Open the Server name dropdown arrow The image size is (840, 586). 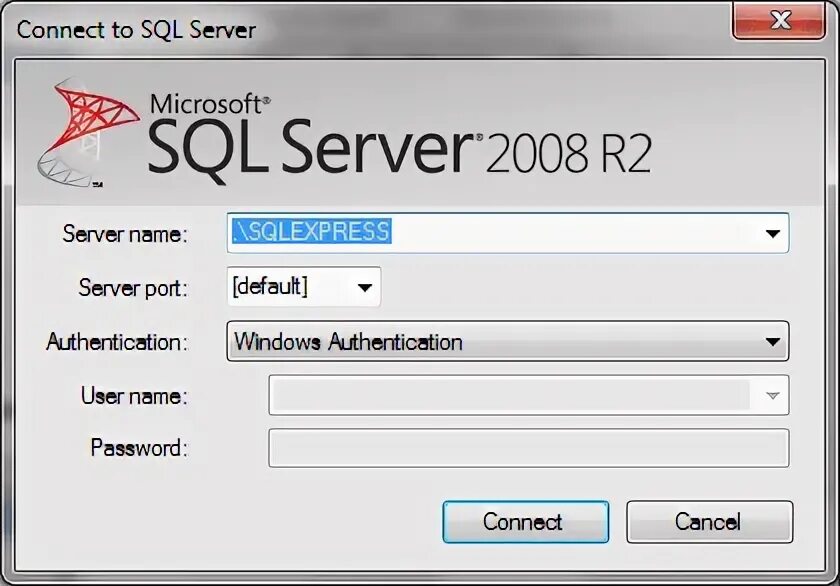[x=772, y=234]
